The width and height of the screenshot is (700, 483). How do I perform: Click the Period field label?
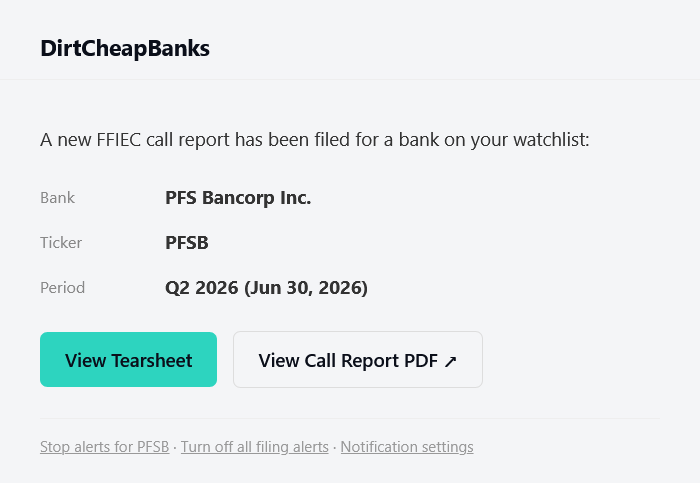coord(62,288)
